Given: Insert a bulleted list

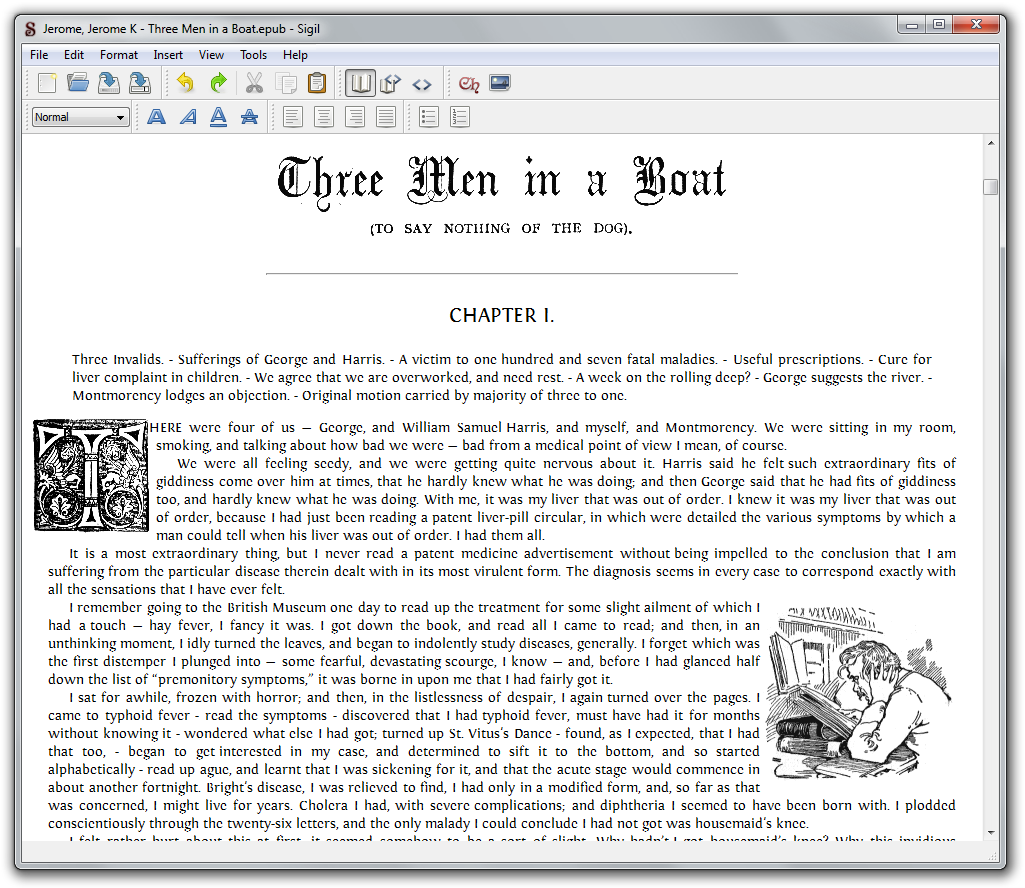Looking at the screenshot, I should click(429, 117).
